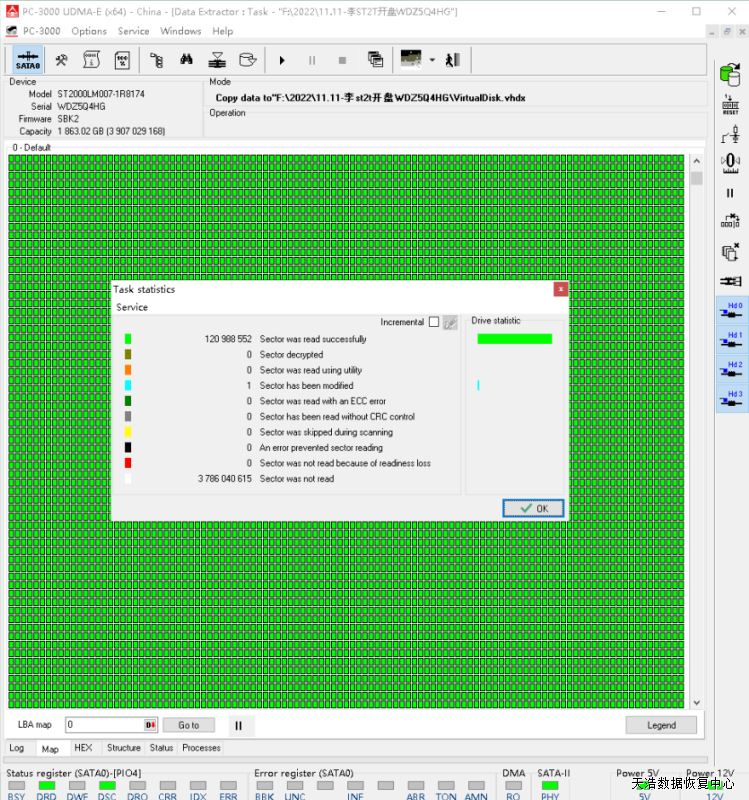Click the crossed tools utilities icon
749x800 pixels.
(x=61, y=60)
